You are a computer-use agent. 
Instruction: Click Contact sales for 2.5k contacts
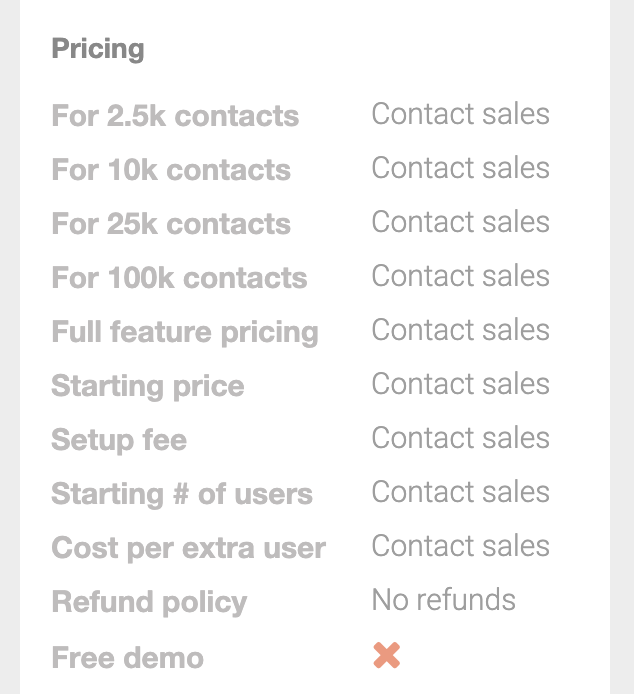[460, 114]
